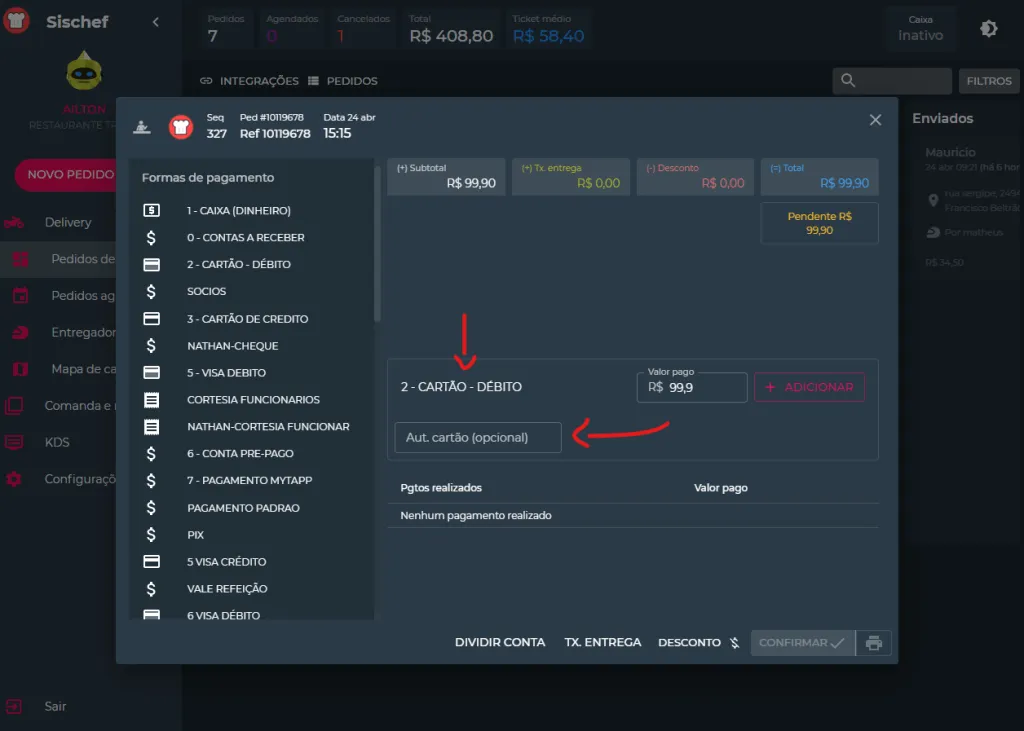Choose 2 - CARTÃO - DÉBITO in list
Image resolution: width=1024 pixels, height=731 pixels.
252,265
